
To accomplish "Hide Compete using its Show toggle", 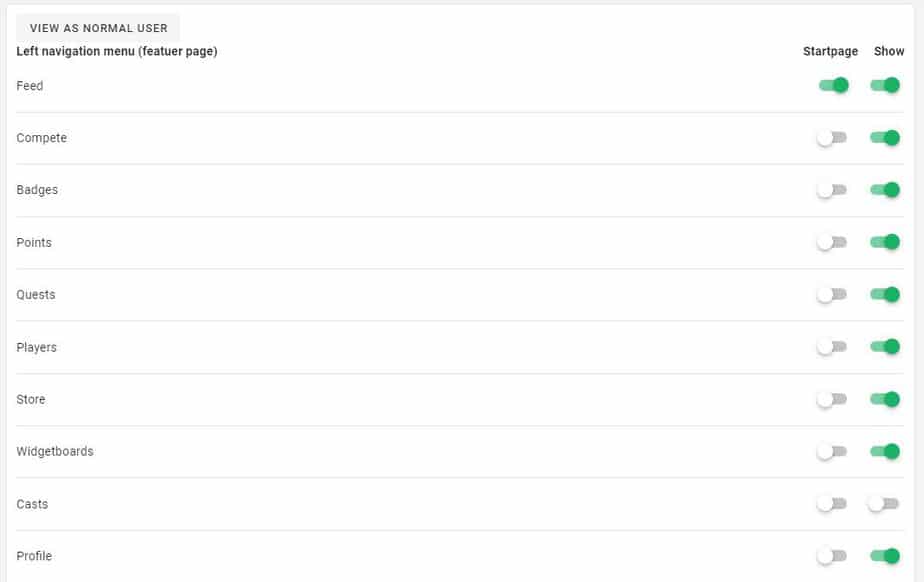I will [885, 138].
